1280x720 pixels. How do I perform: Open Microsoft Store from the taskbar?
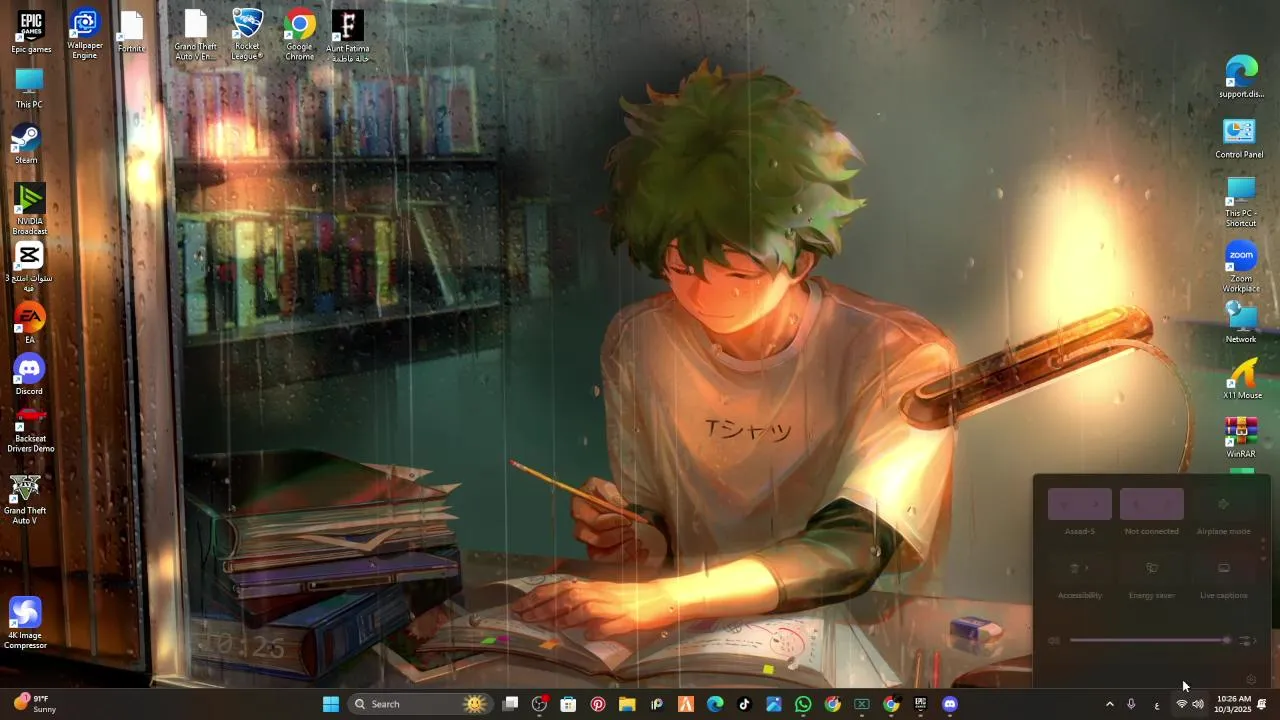(x=568, y=704)
